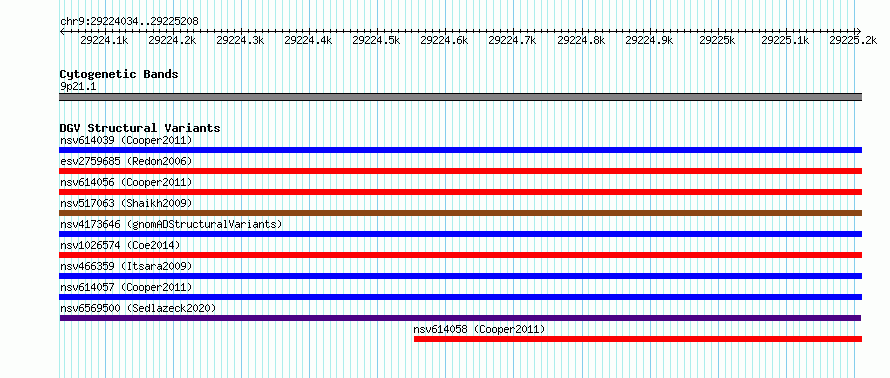Select the gray 9p21.1 cytogenetic band bar
This screenshot has height=378, width=890.
pyautogui.click(x=460, y=97)
